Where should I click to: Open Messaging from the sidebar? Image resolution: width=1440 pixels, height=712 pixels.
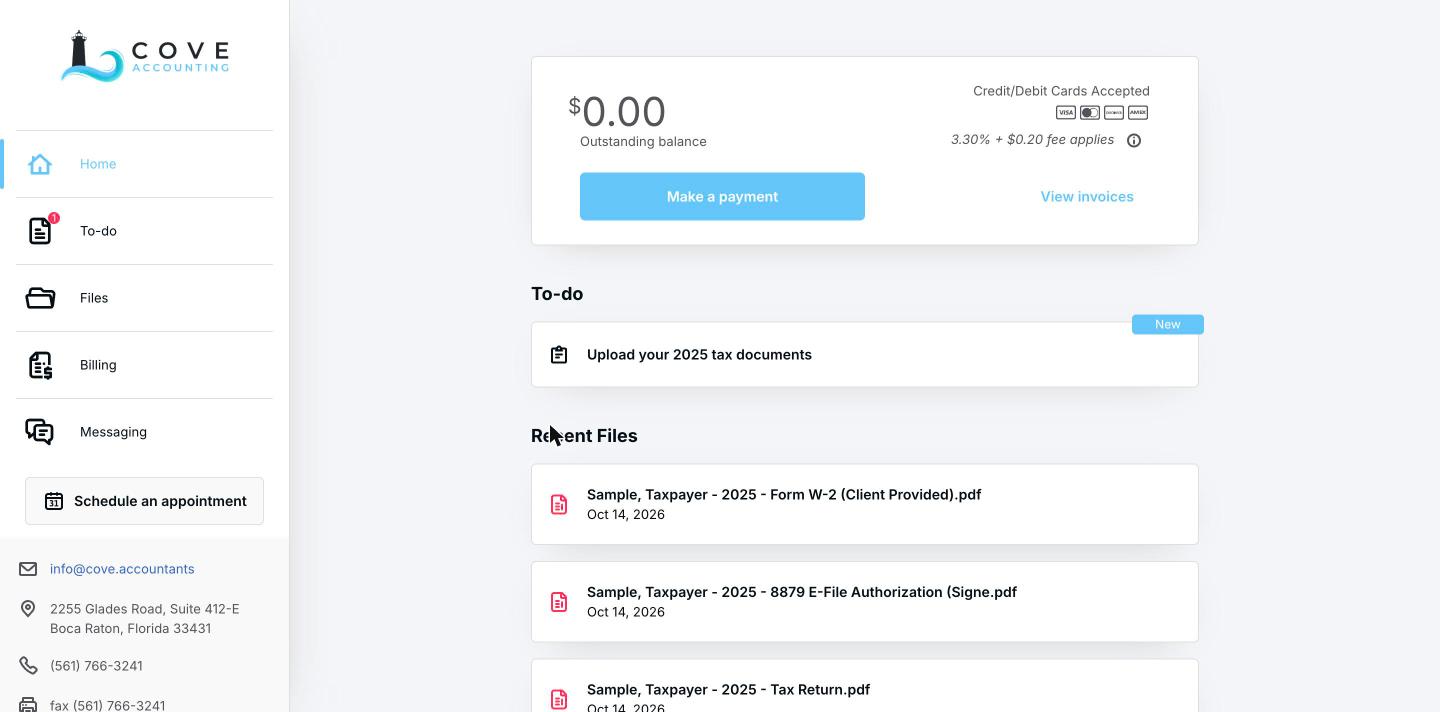click(144, 432)
